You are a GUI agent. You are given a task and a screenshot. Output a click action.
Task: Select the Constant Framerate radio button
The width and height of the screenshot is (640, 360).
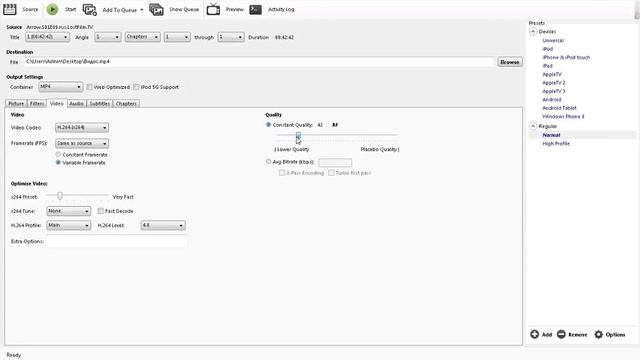click(58, 155)
